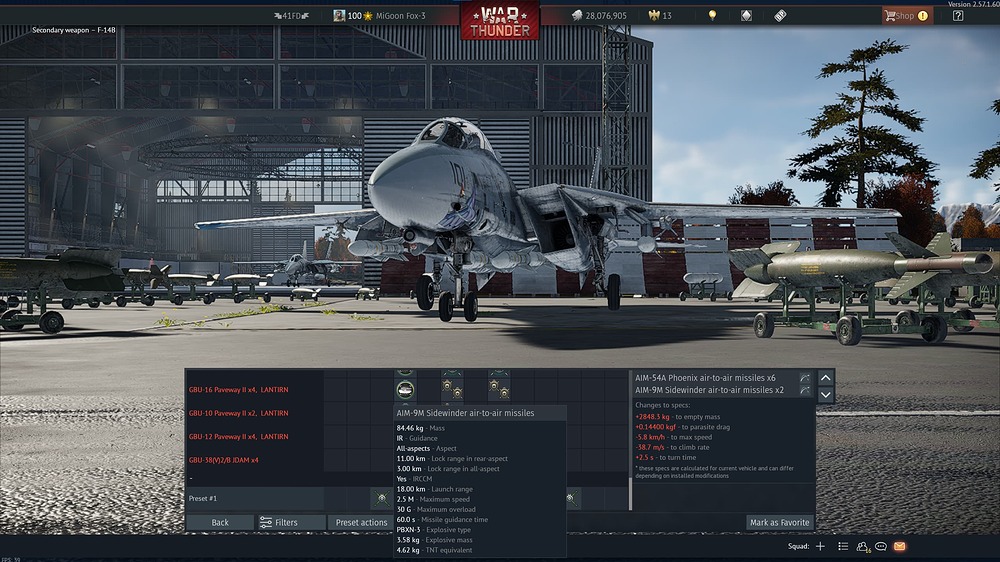1000x562 pixels.
Task: Move the weapon list up with arrow
Action: 825,378
